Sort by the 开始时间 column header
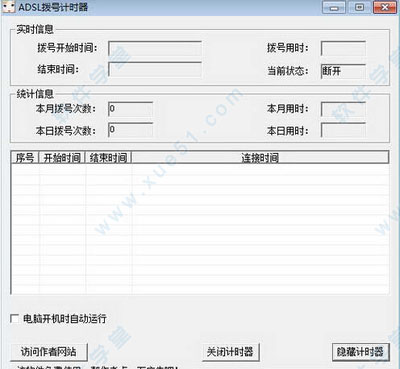 pyautogui.click(x=62, y=157)
